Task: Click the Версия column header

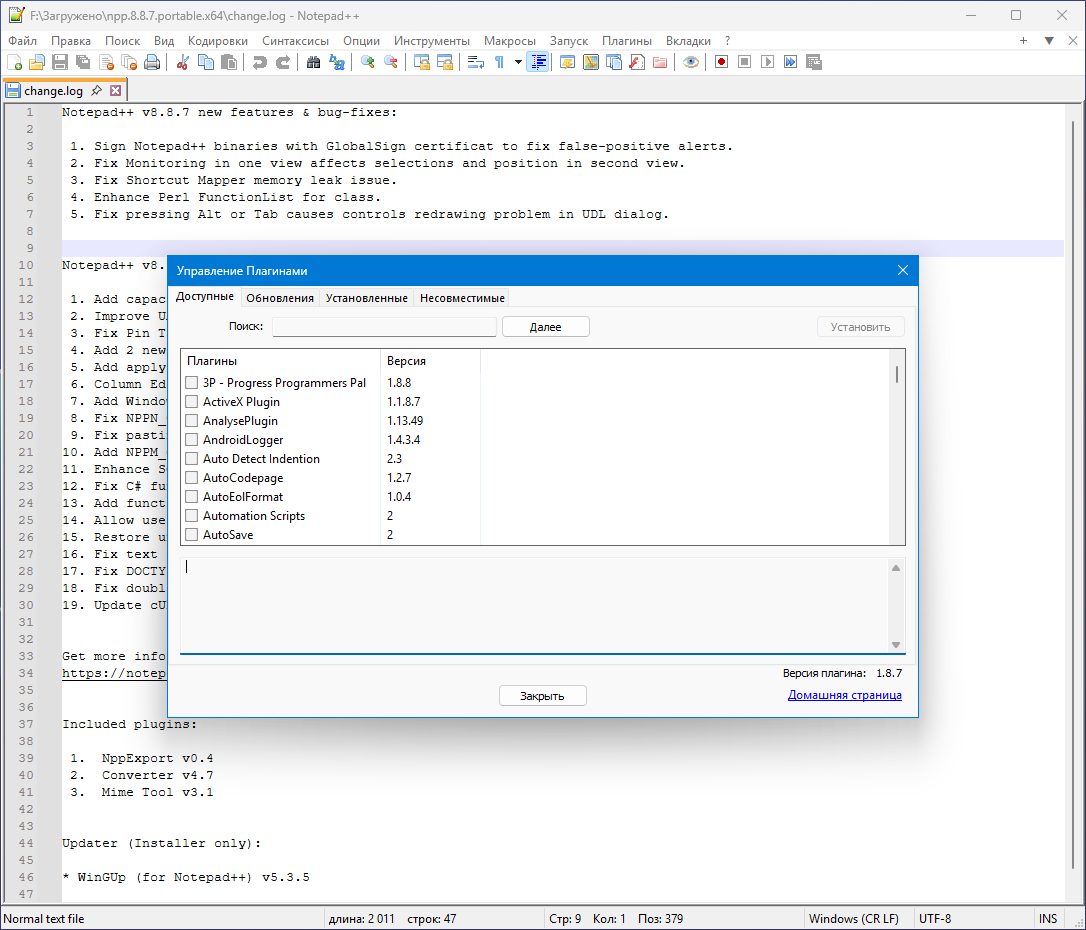Action: pos(406,361)
